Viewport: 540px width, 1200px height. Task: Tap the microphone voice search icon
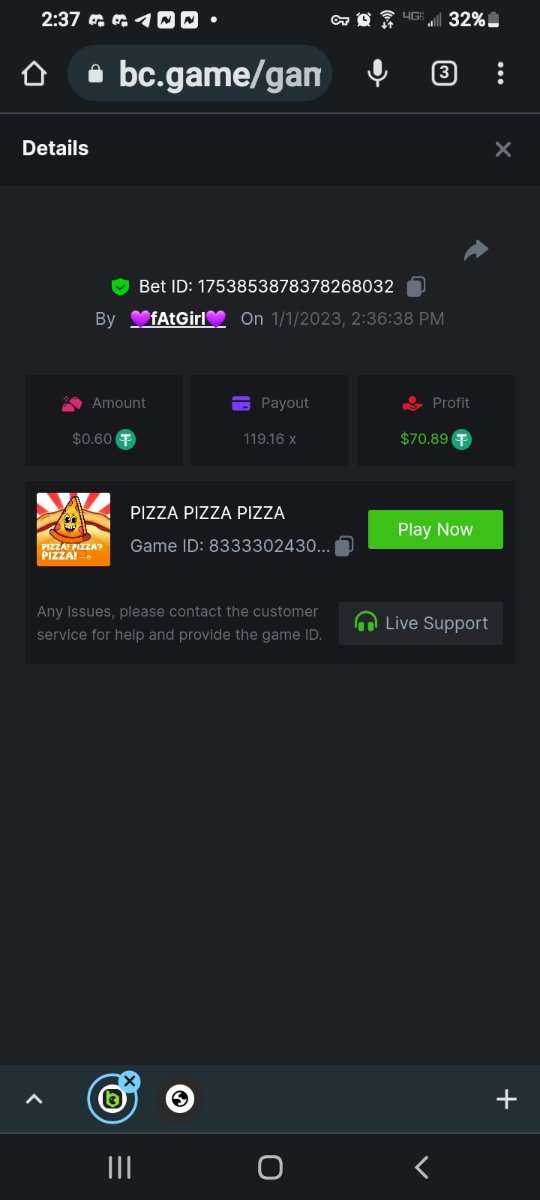coord(377,73)
